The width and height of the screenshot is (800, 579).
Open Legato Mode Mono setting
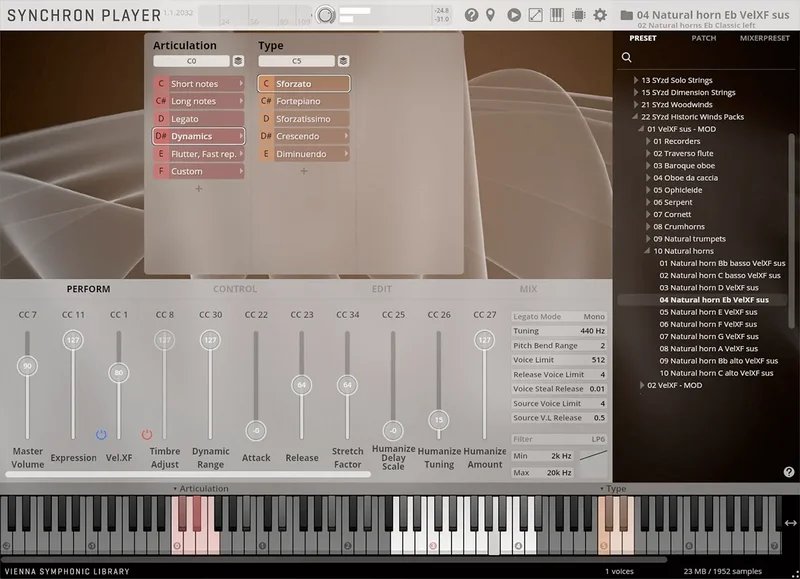(x=559, y=317)
